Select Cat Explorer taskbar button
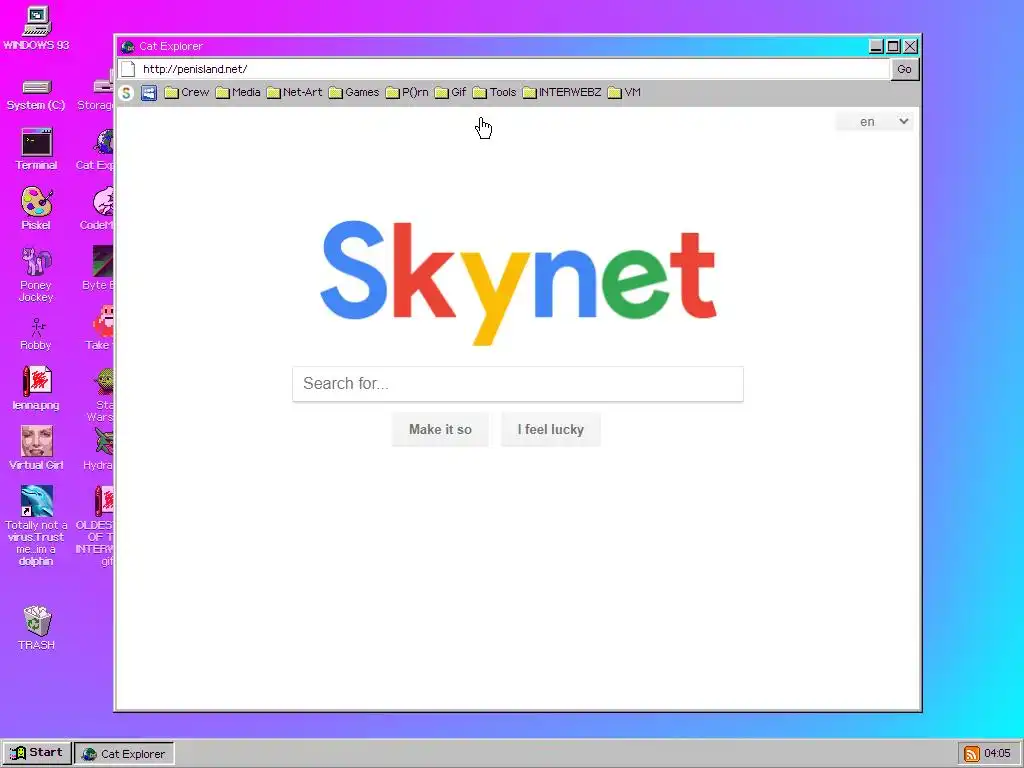The width and height of the screenshot is (1024, 768). [x=124, y=754]
